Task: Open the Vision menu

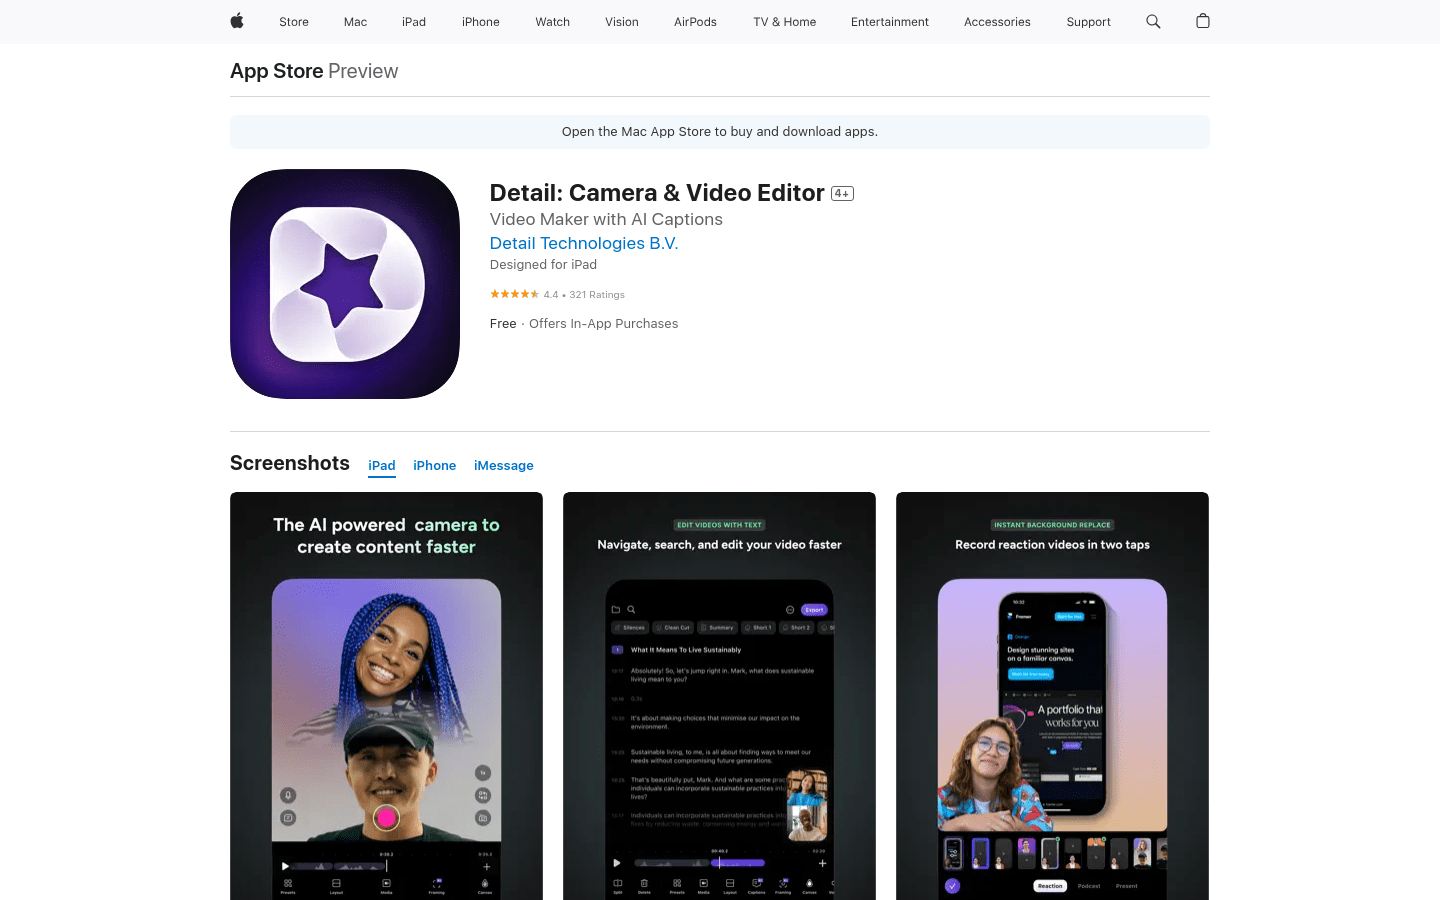Action: pos(622,22)
